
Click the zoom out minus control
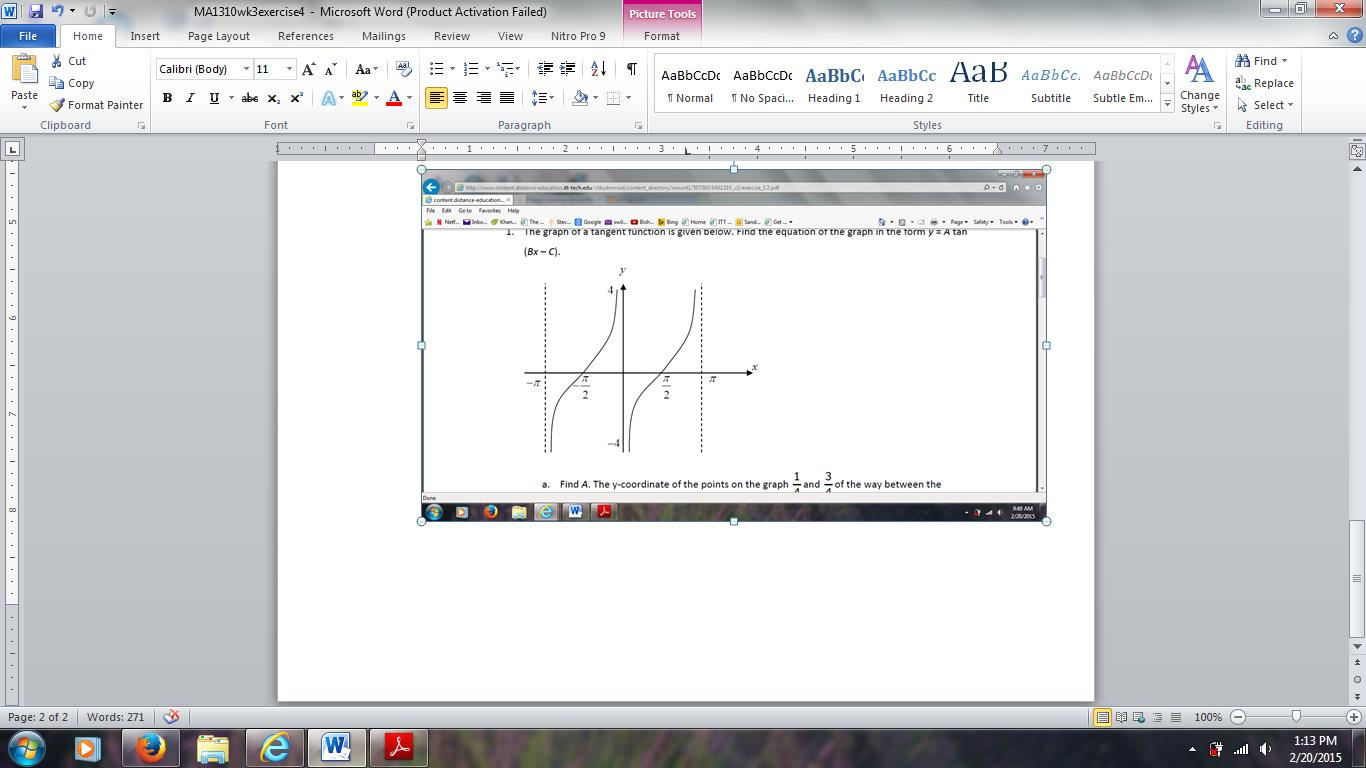pyautogui.click(x=1237, y=717)
